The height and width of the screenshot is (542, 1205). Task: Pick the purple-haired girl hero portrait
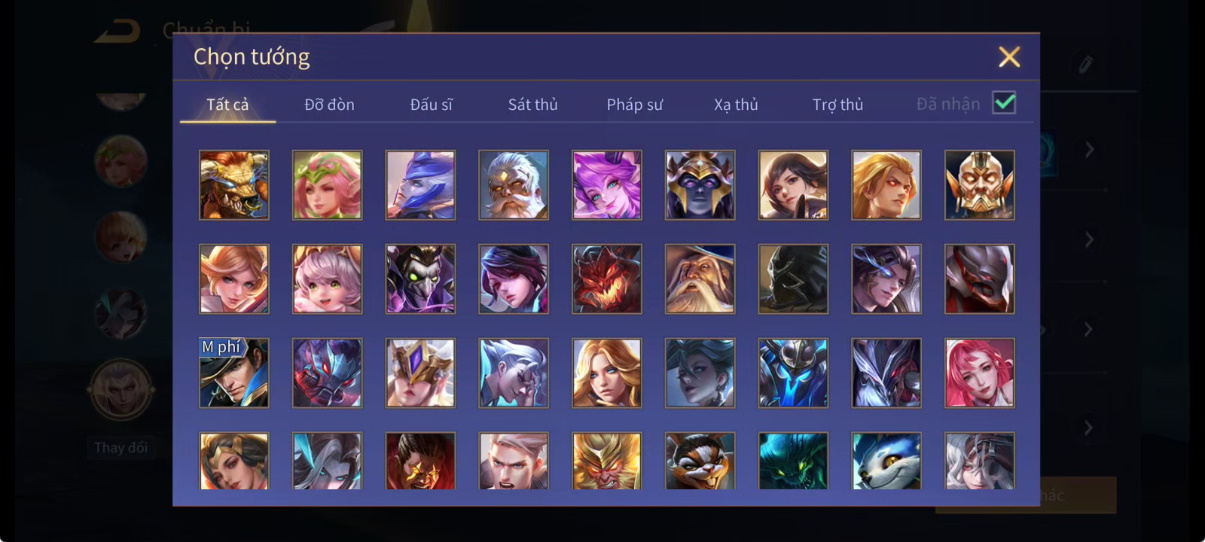[x=607, y=185]
